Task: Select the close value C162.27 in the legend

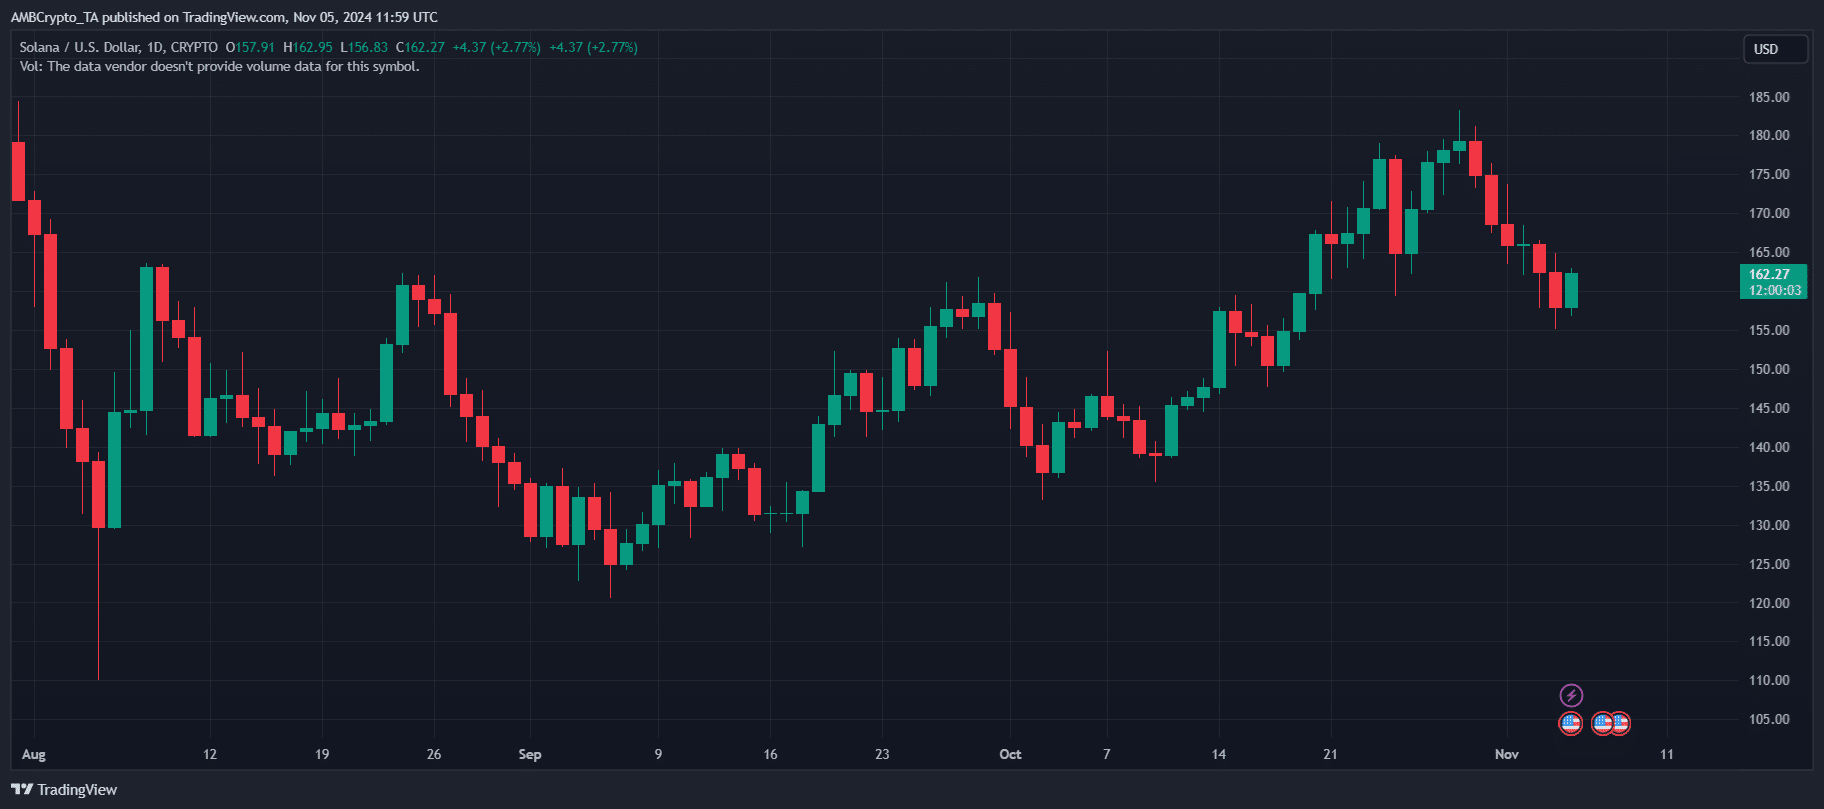Action: 420,47
